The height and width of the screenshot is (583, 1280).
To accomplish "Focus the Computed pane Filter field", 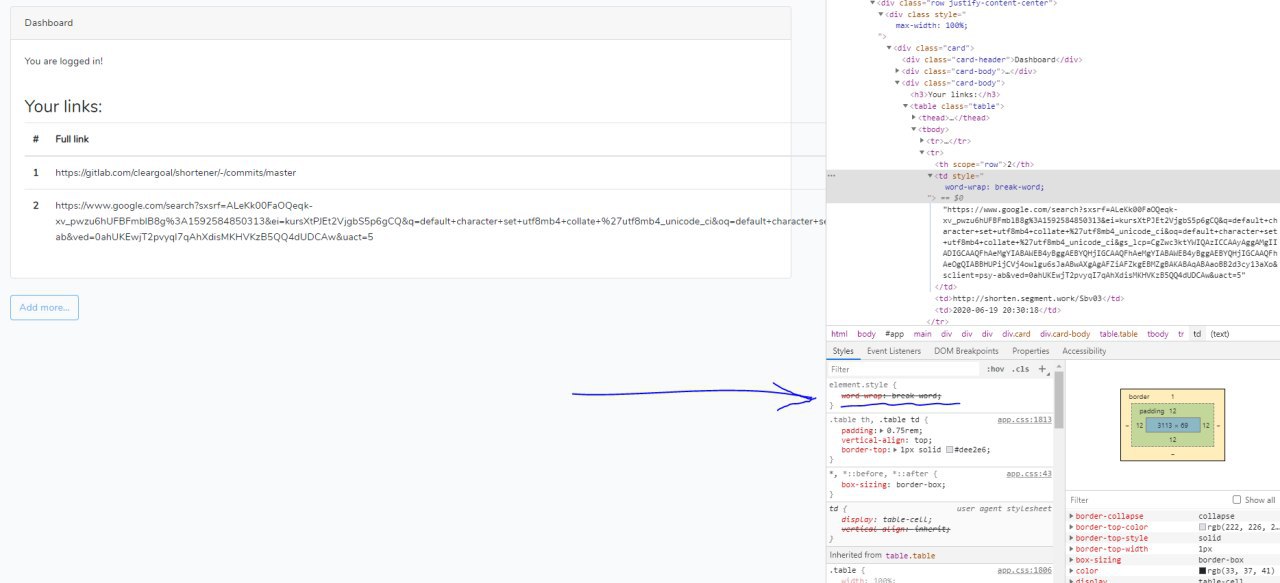I will [1145, 500].
